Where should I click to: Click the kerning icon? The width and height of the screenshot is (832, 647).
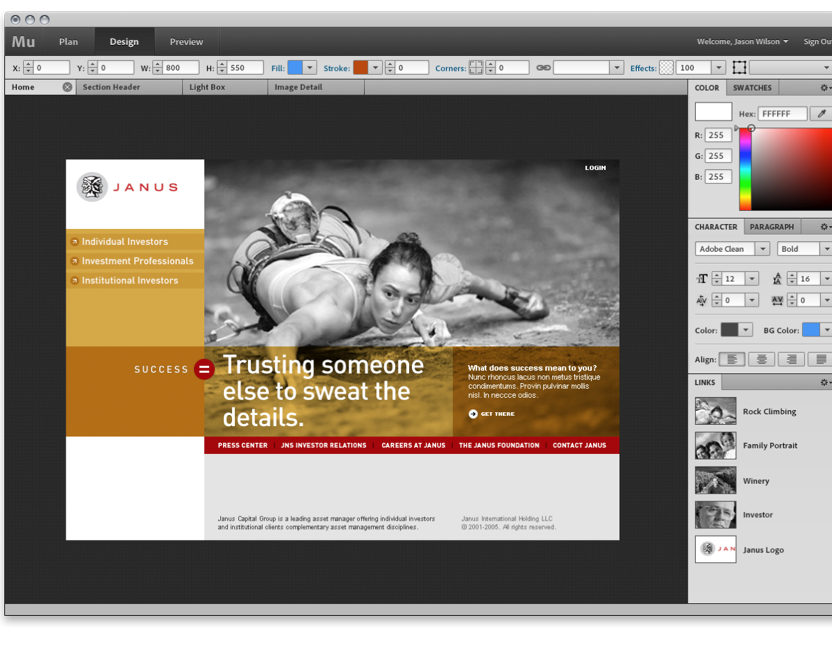[701, 300]
